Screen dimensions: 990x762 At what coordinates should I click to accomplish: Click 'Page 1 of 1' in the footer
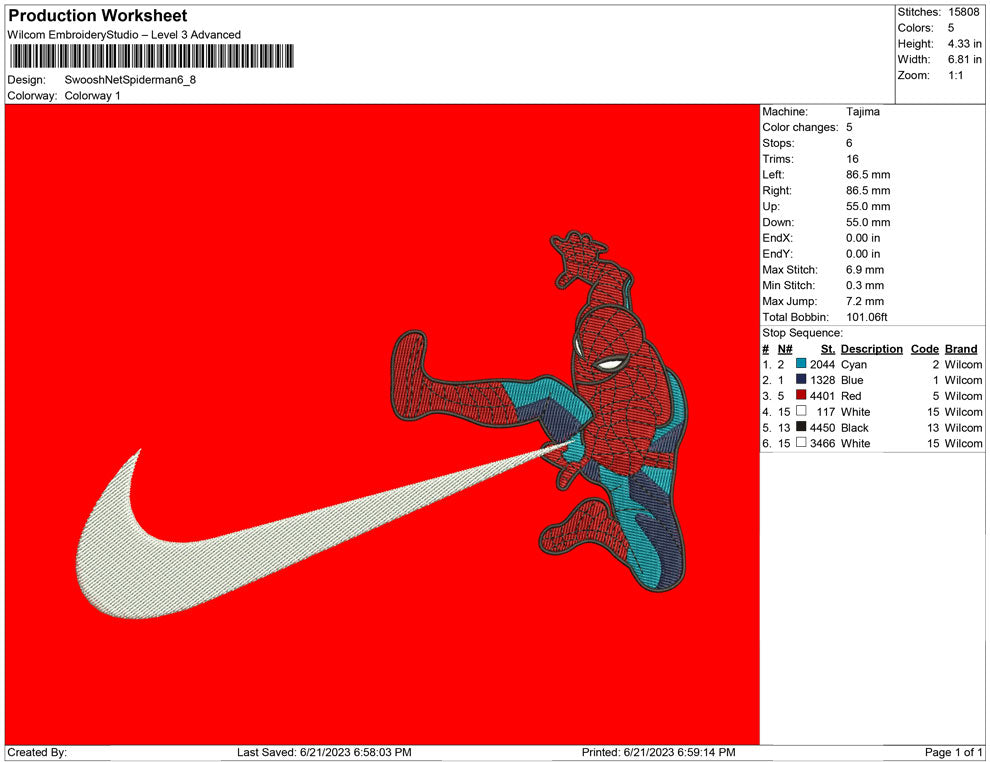[953, 752]
